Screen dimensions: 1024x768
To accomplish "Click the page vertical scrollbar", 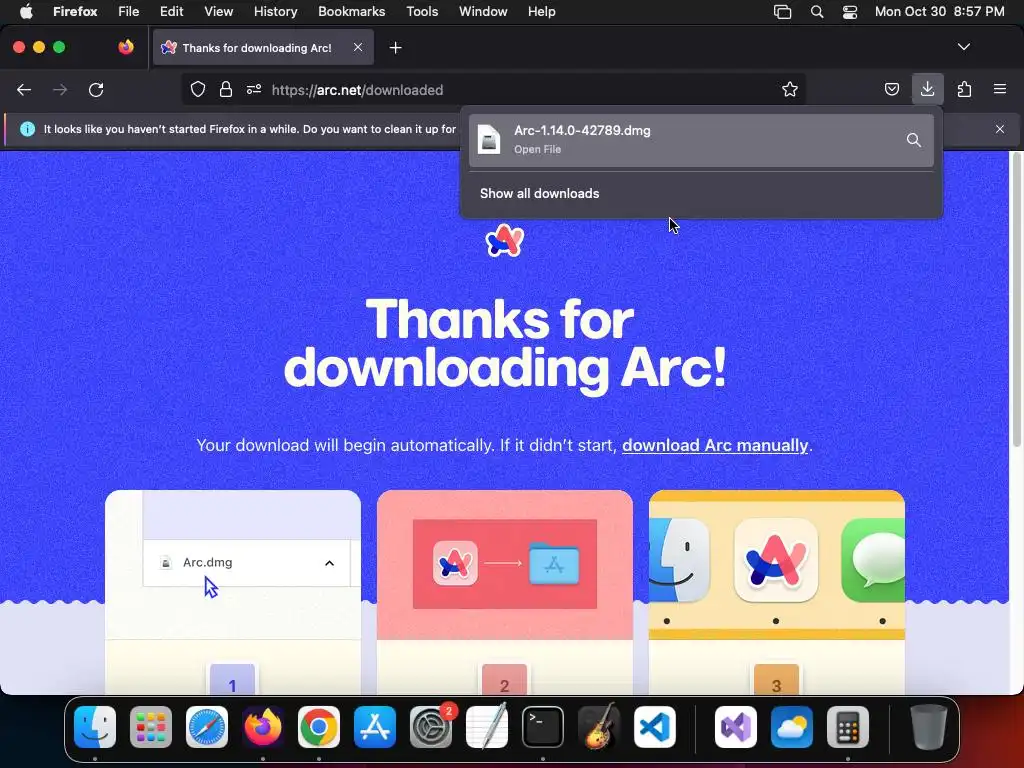I will coord(1017,300).
